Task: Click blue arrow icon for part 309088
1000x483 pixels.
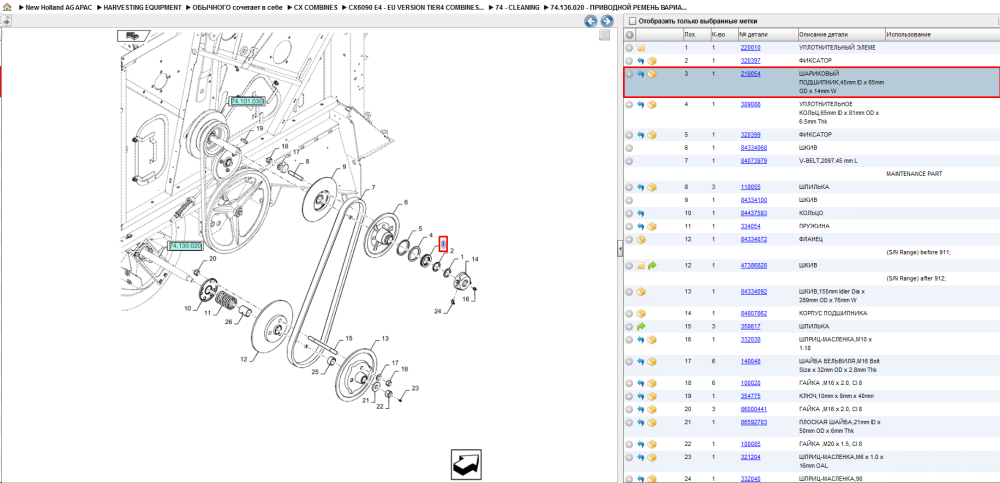Action: tap(641, 105)
